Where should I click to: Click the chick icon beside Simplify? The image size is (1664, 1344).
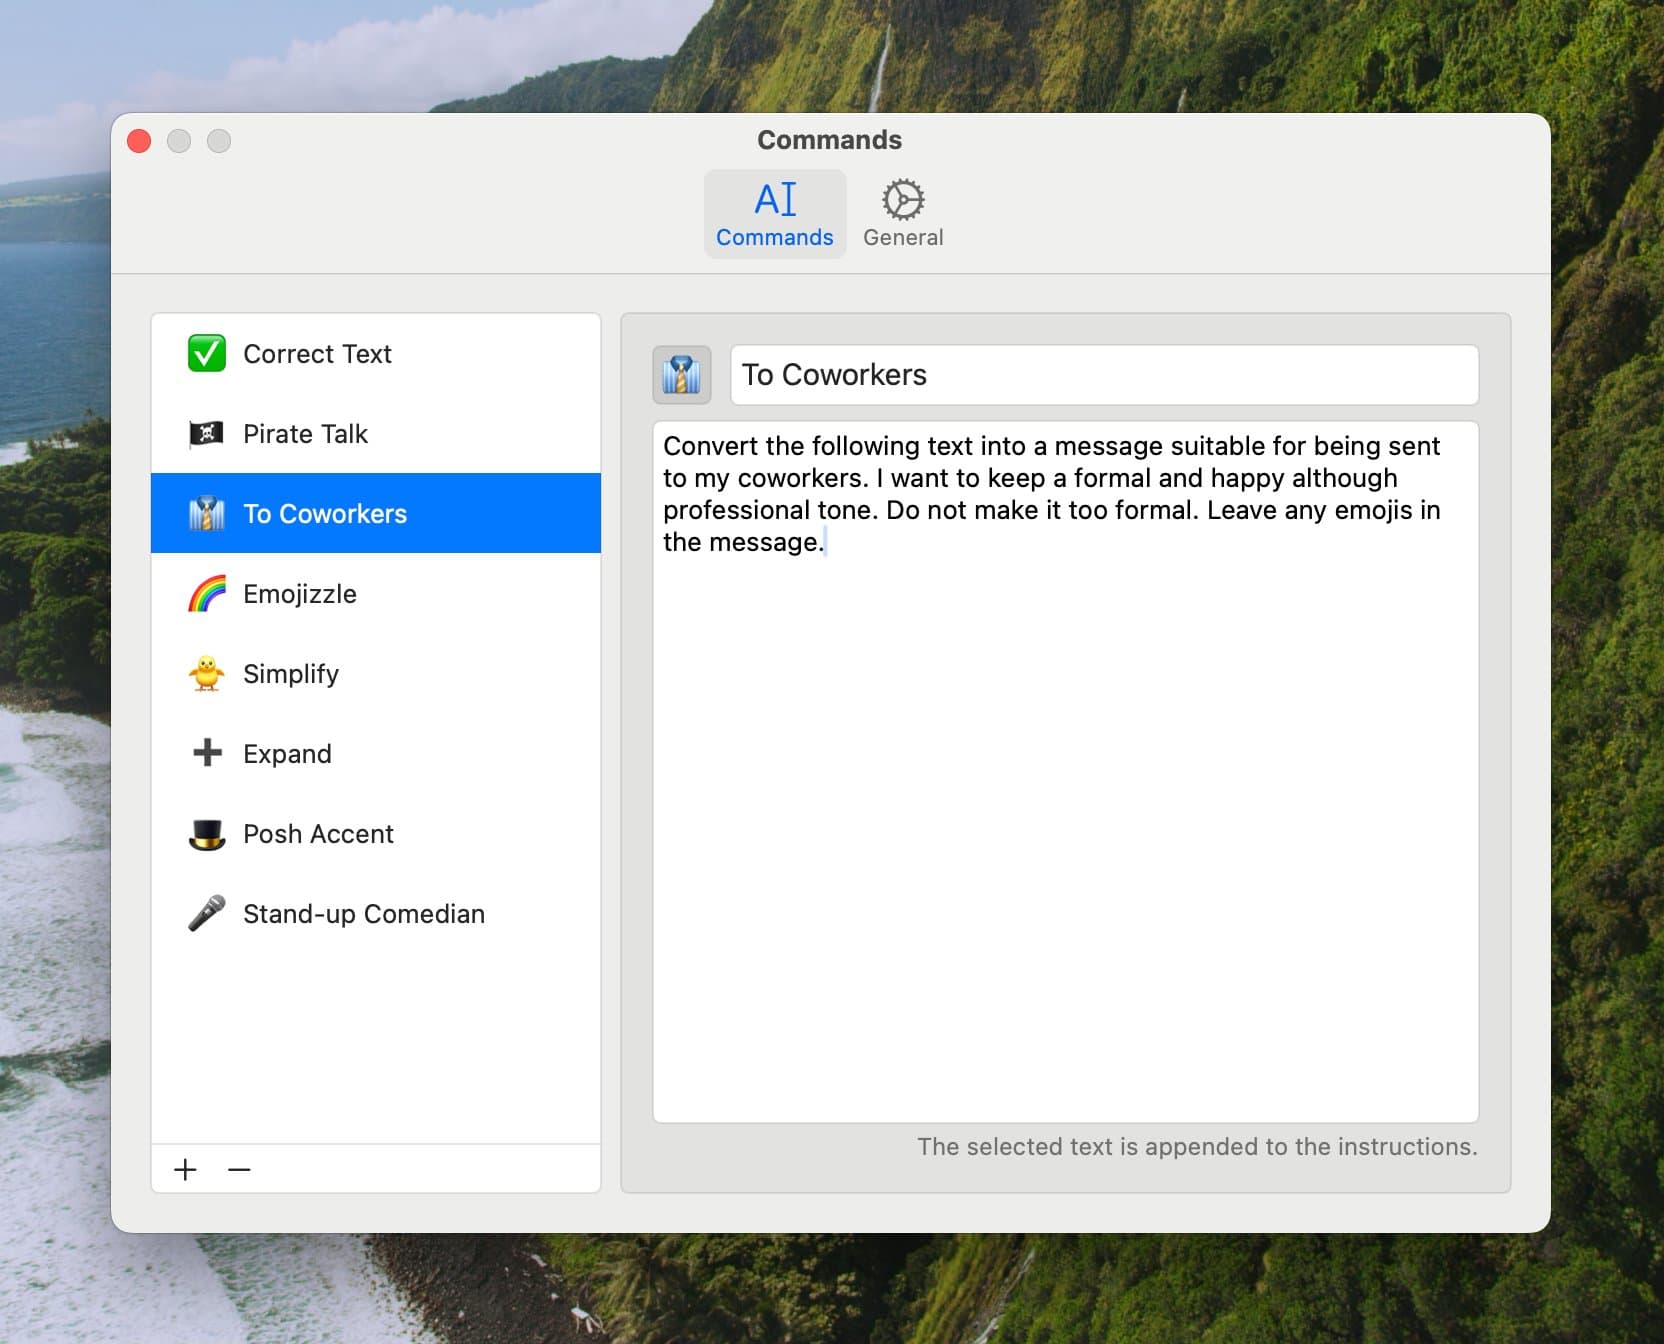pyautogui.click(x=207, y=674)
